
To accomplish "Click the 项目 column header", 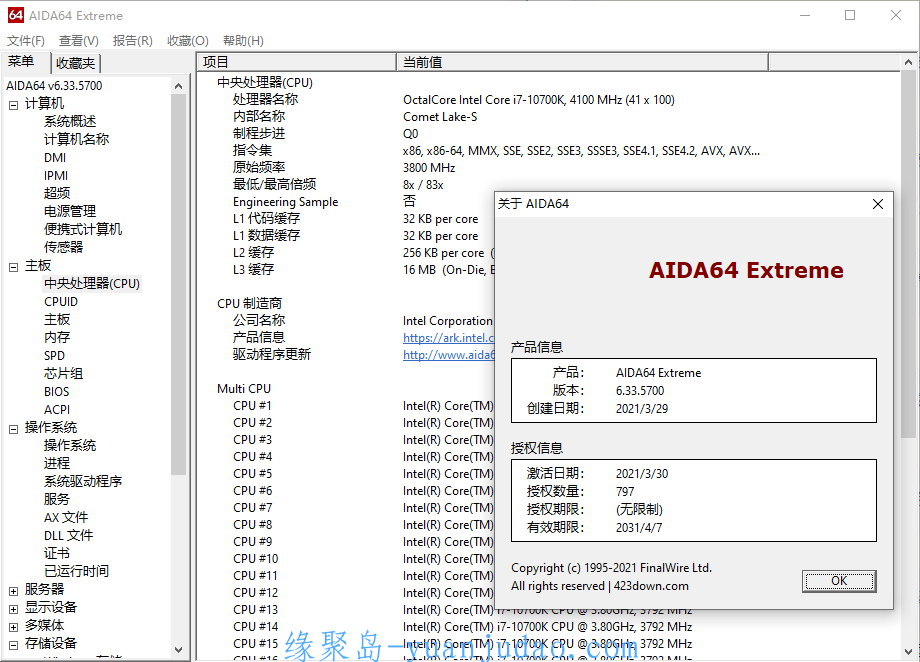I will (x=297, y=62).
